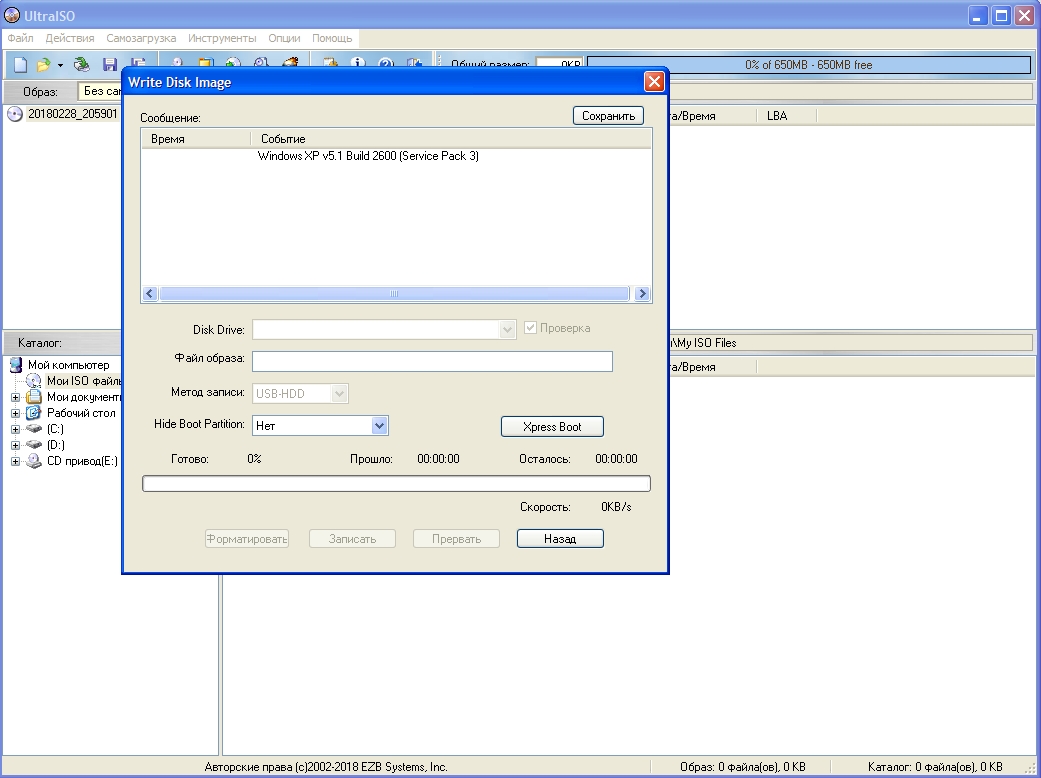Viewport: 1041px width, 778px height.
Task: Click the Мои документы folder icon
Action: click(33, 397)
